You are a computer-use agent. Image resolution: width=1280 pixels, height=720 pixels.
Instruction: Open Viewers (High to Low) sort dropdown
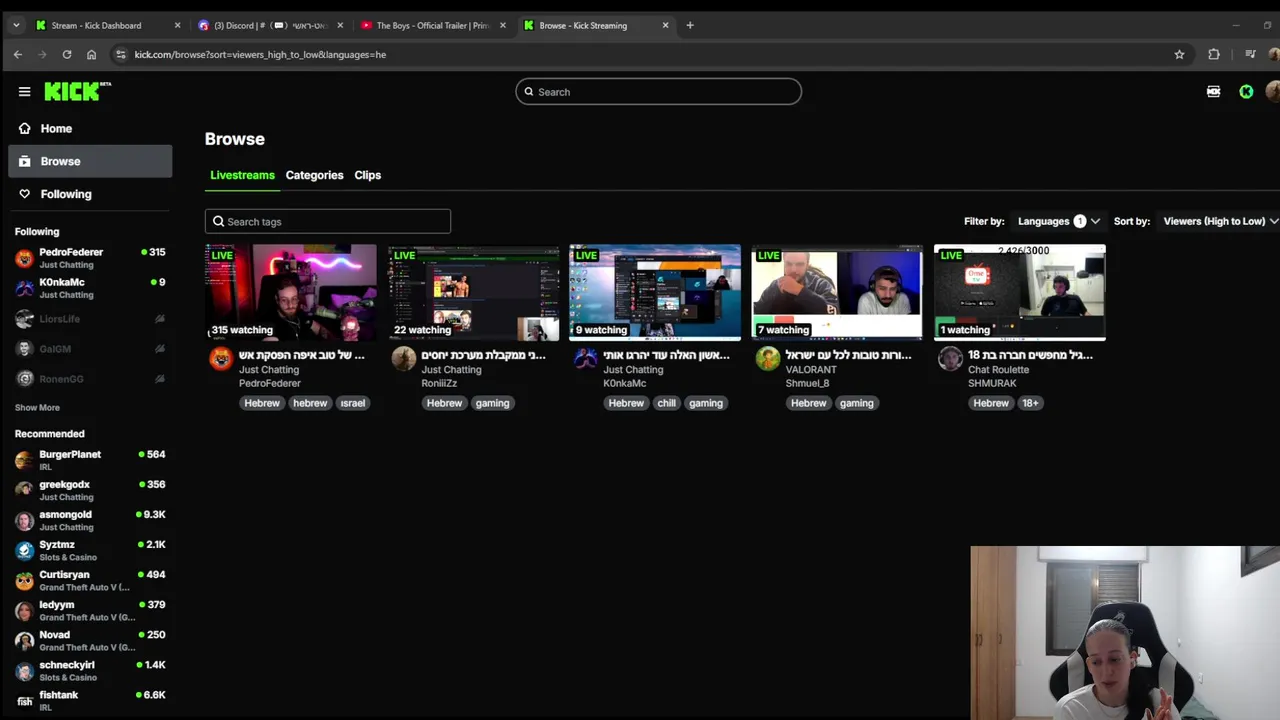(x=1220, y=221)
